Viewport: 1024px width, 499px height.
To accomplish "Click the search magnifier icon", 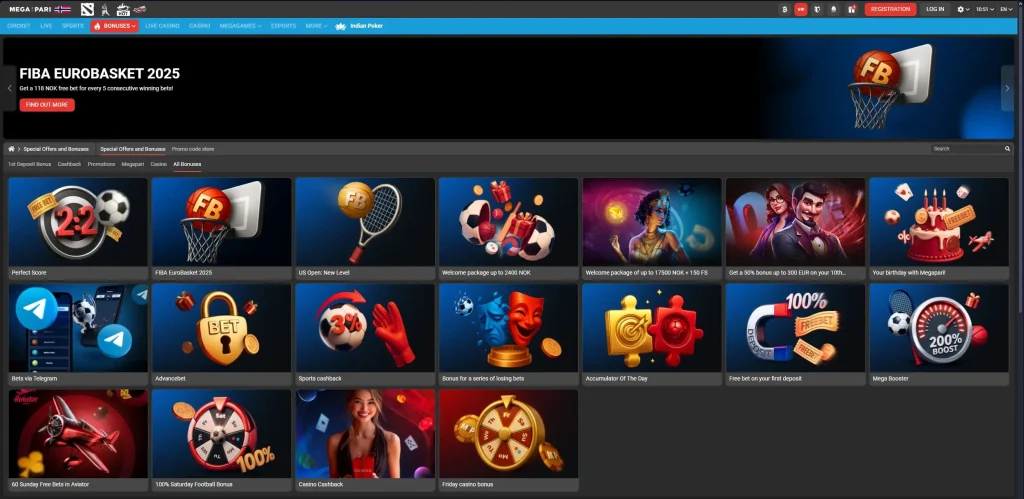I will pyautogui.click(x=1007, y=148).
